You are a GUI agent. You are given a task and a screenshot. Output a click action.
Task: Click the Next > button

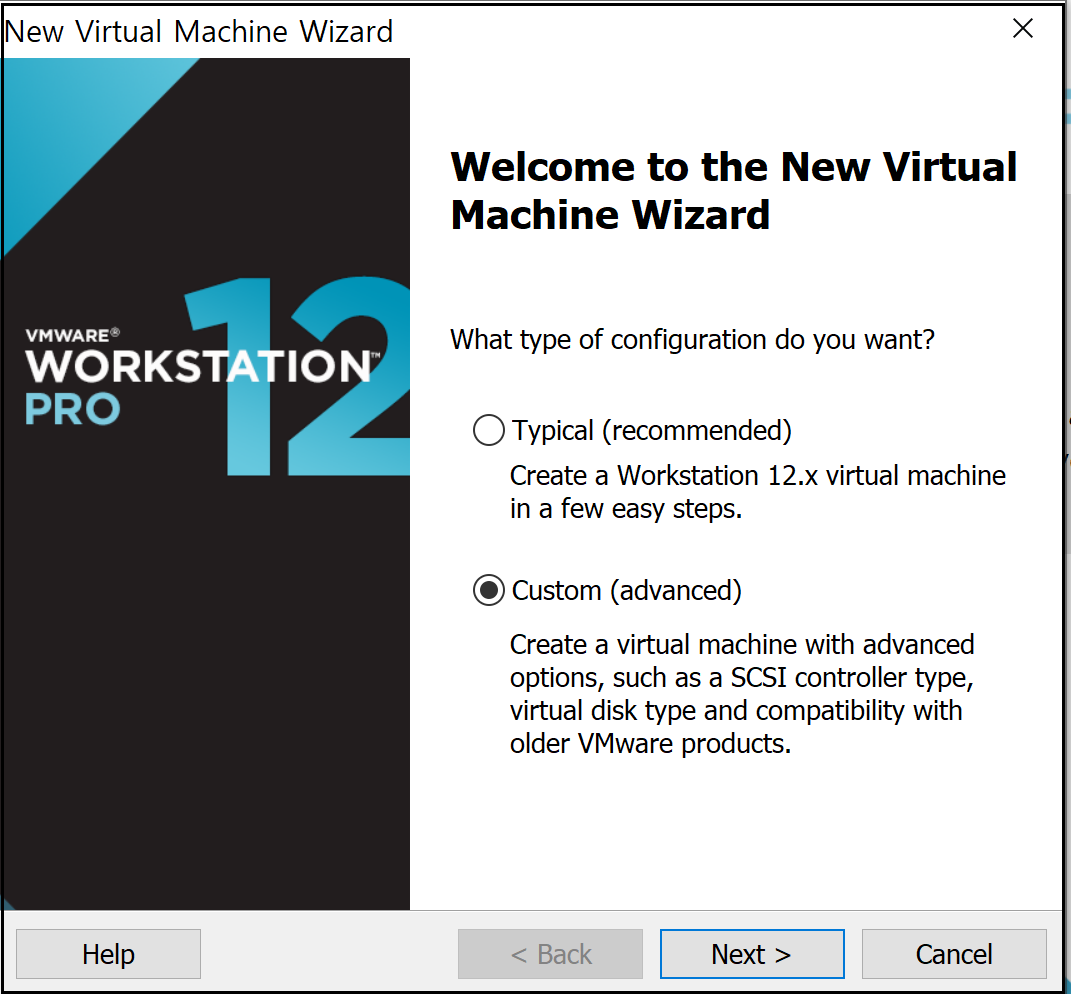pos(752,954)
